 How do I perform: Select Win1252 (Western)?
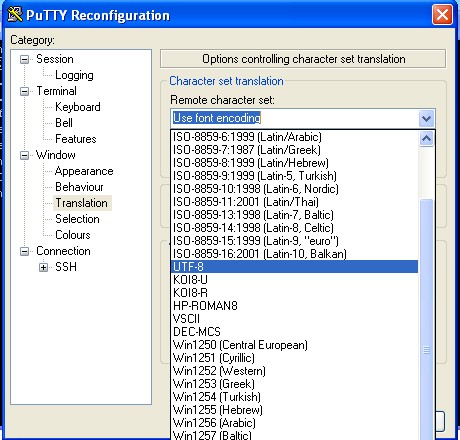[295, 371]
